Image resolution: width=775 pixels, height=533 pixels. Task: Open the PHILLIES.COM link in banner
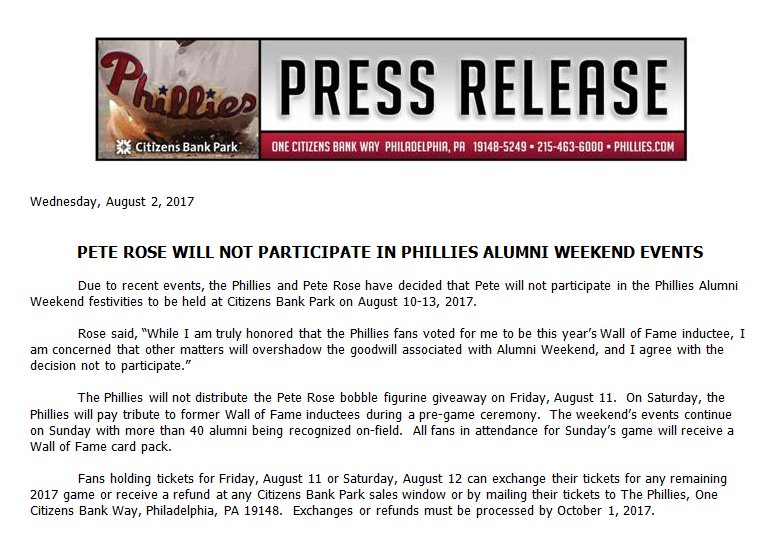point(645,147)
